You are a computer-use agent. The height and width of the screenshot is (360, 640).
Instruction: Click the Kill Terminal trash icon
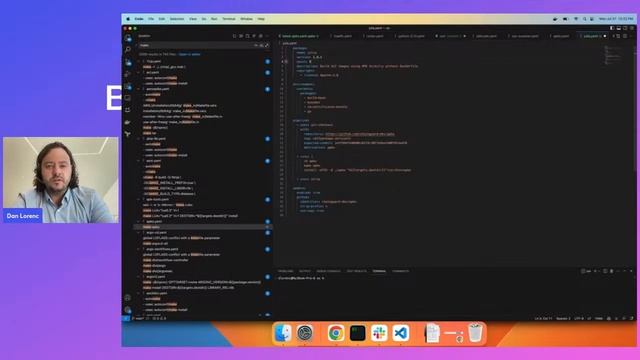(x=611, y=271)
